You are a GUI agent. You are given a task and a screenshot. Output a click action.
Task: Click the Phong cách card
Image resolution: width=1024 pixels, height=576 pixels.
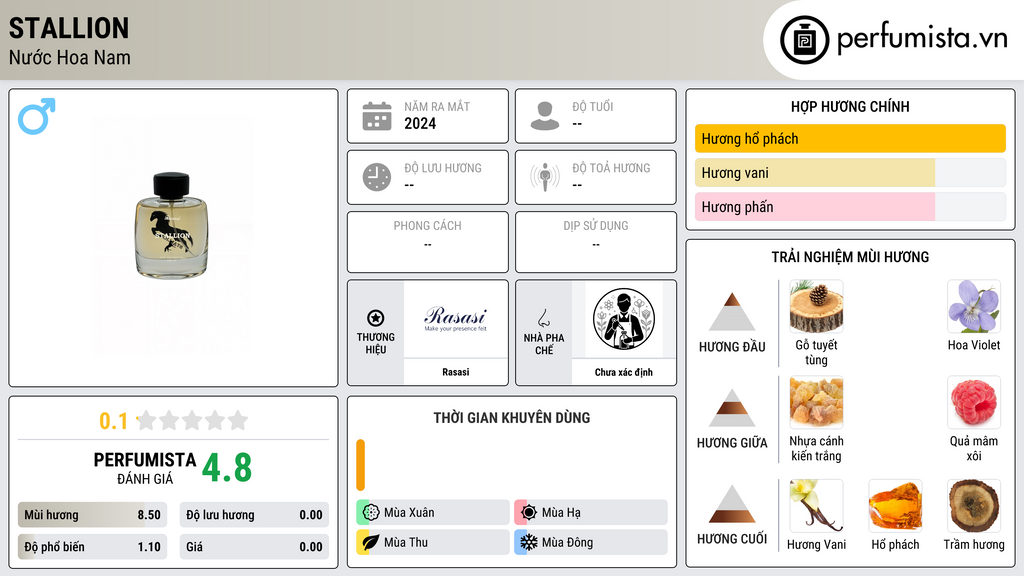pos(428,242)
